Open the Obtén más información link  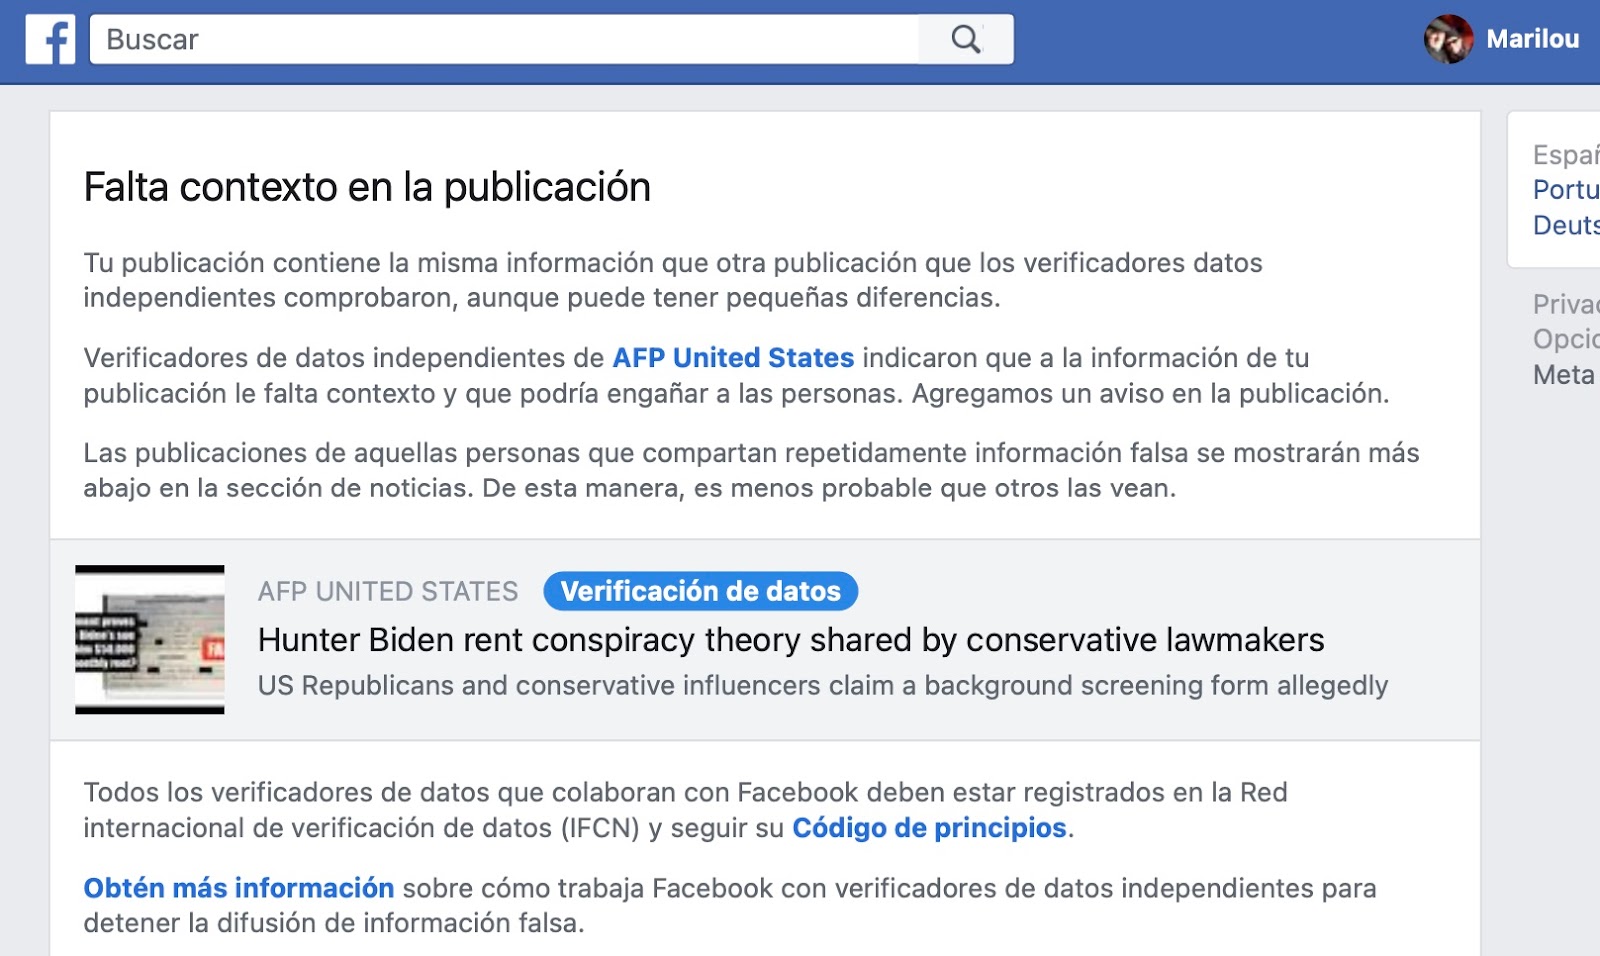(x=238, y=888)
